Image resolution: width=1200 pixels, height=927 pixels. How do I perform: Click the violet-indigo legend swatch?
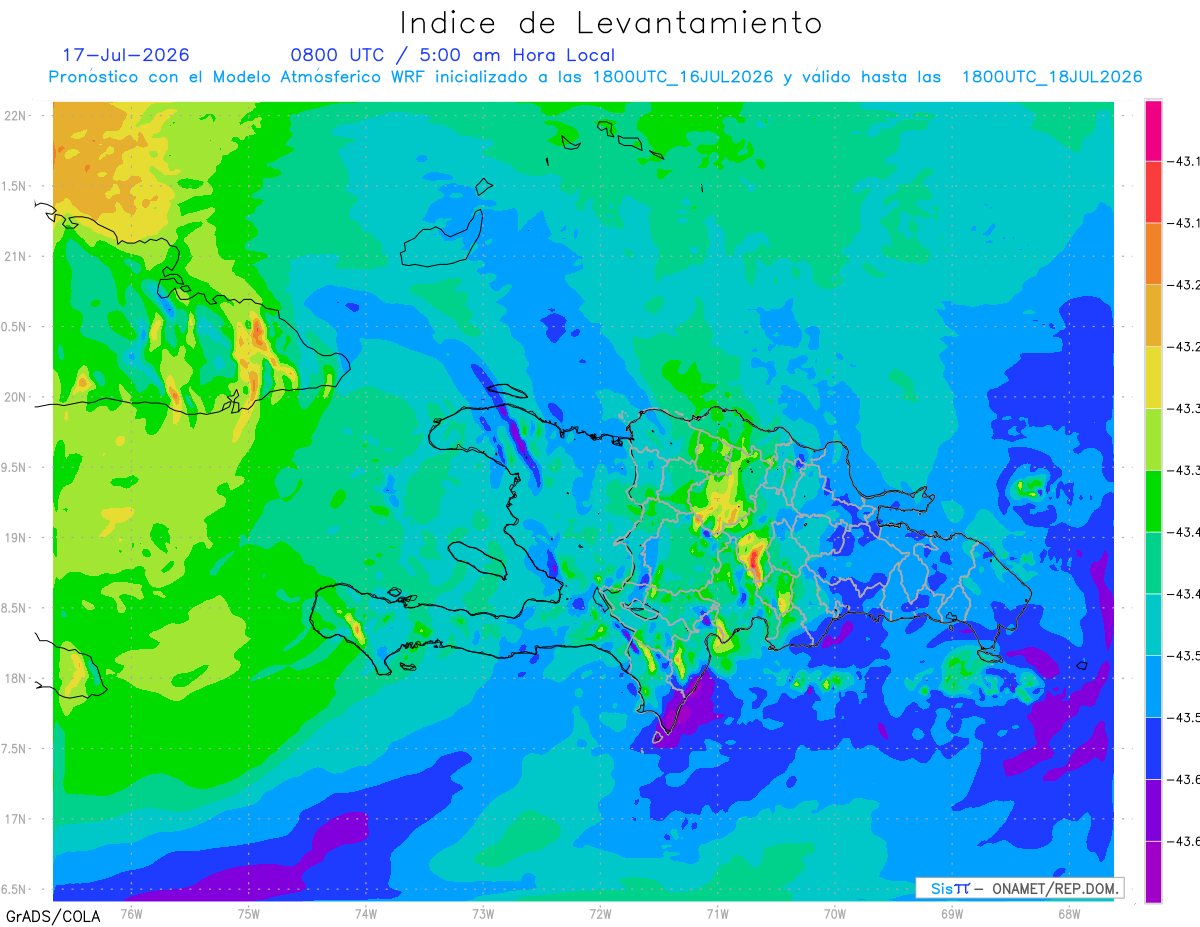click(x=1153, y=811)
